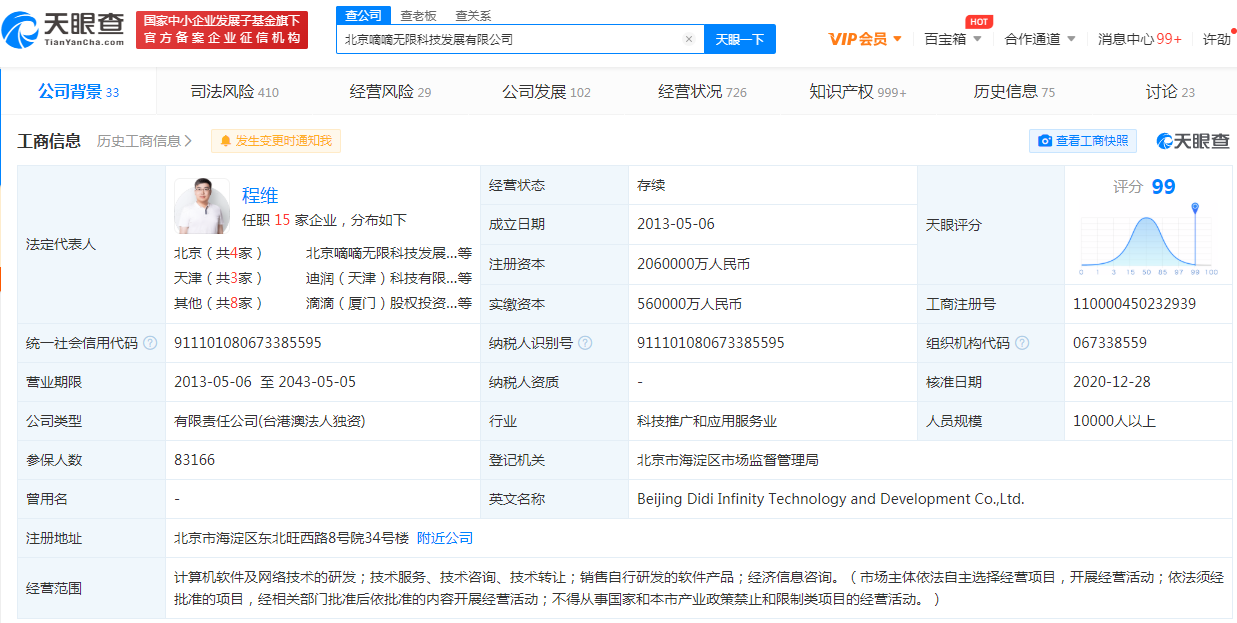1237x623 pixels.
Task: Click the help icon beside 统一社会信用代码
Action: pyautogui.click(x=150, y=343)
